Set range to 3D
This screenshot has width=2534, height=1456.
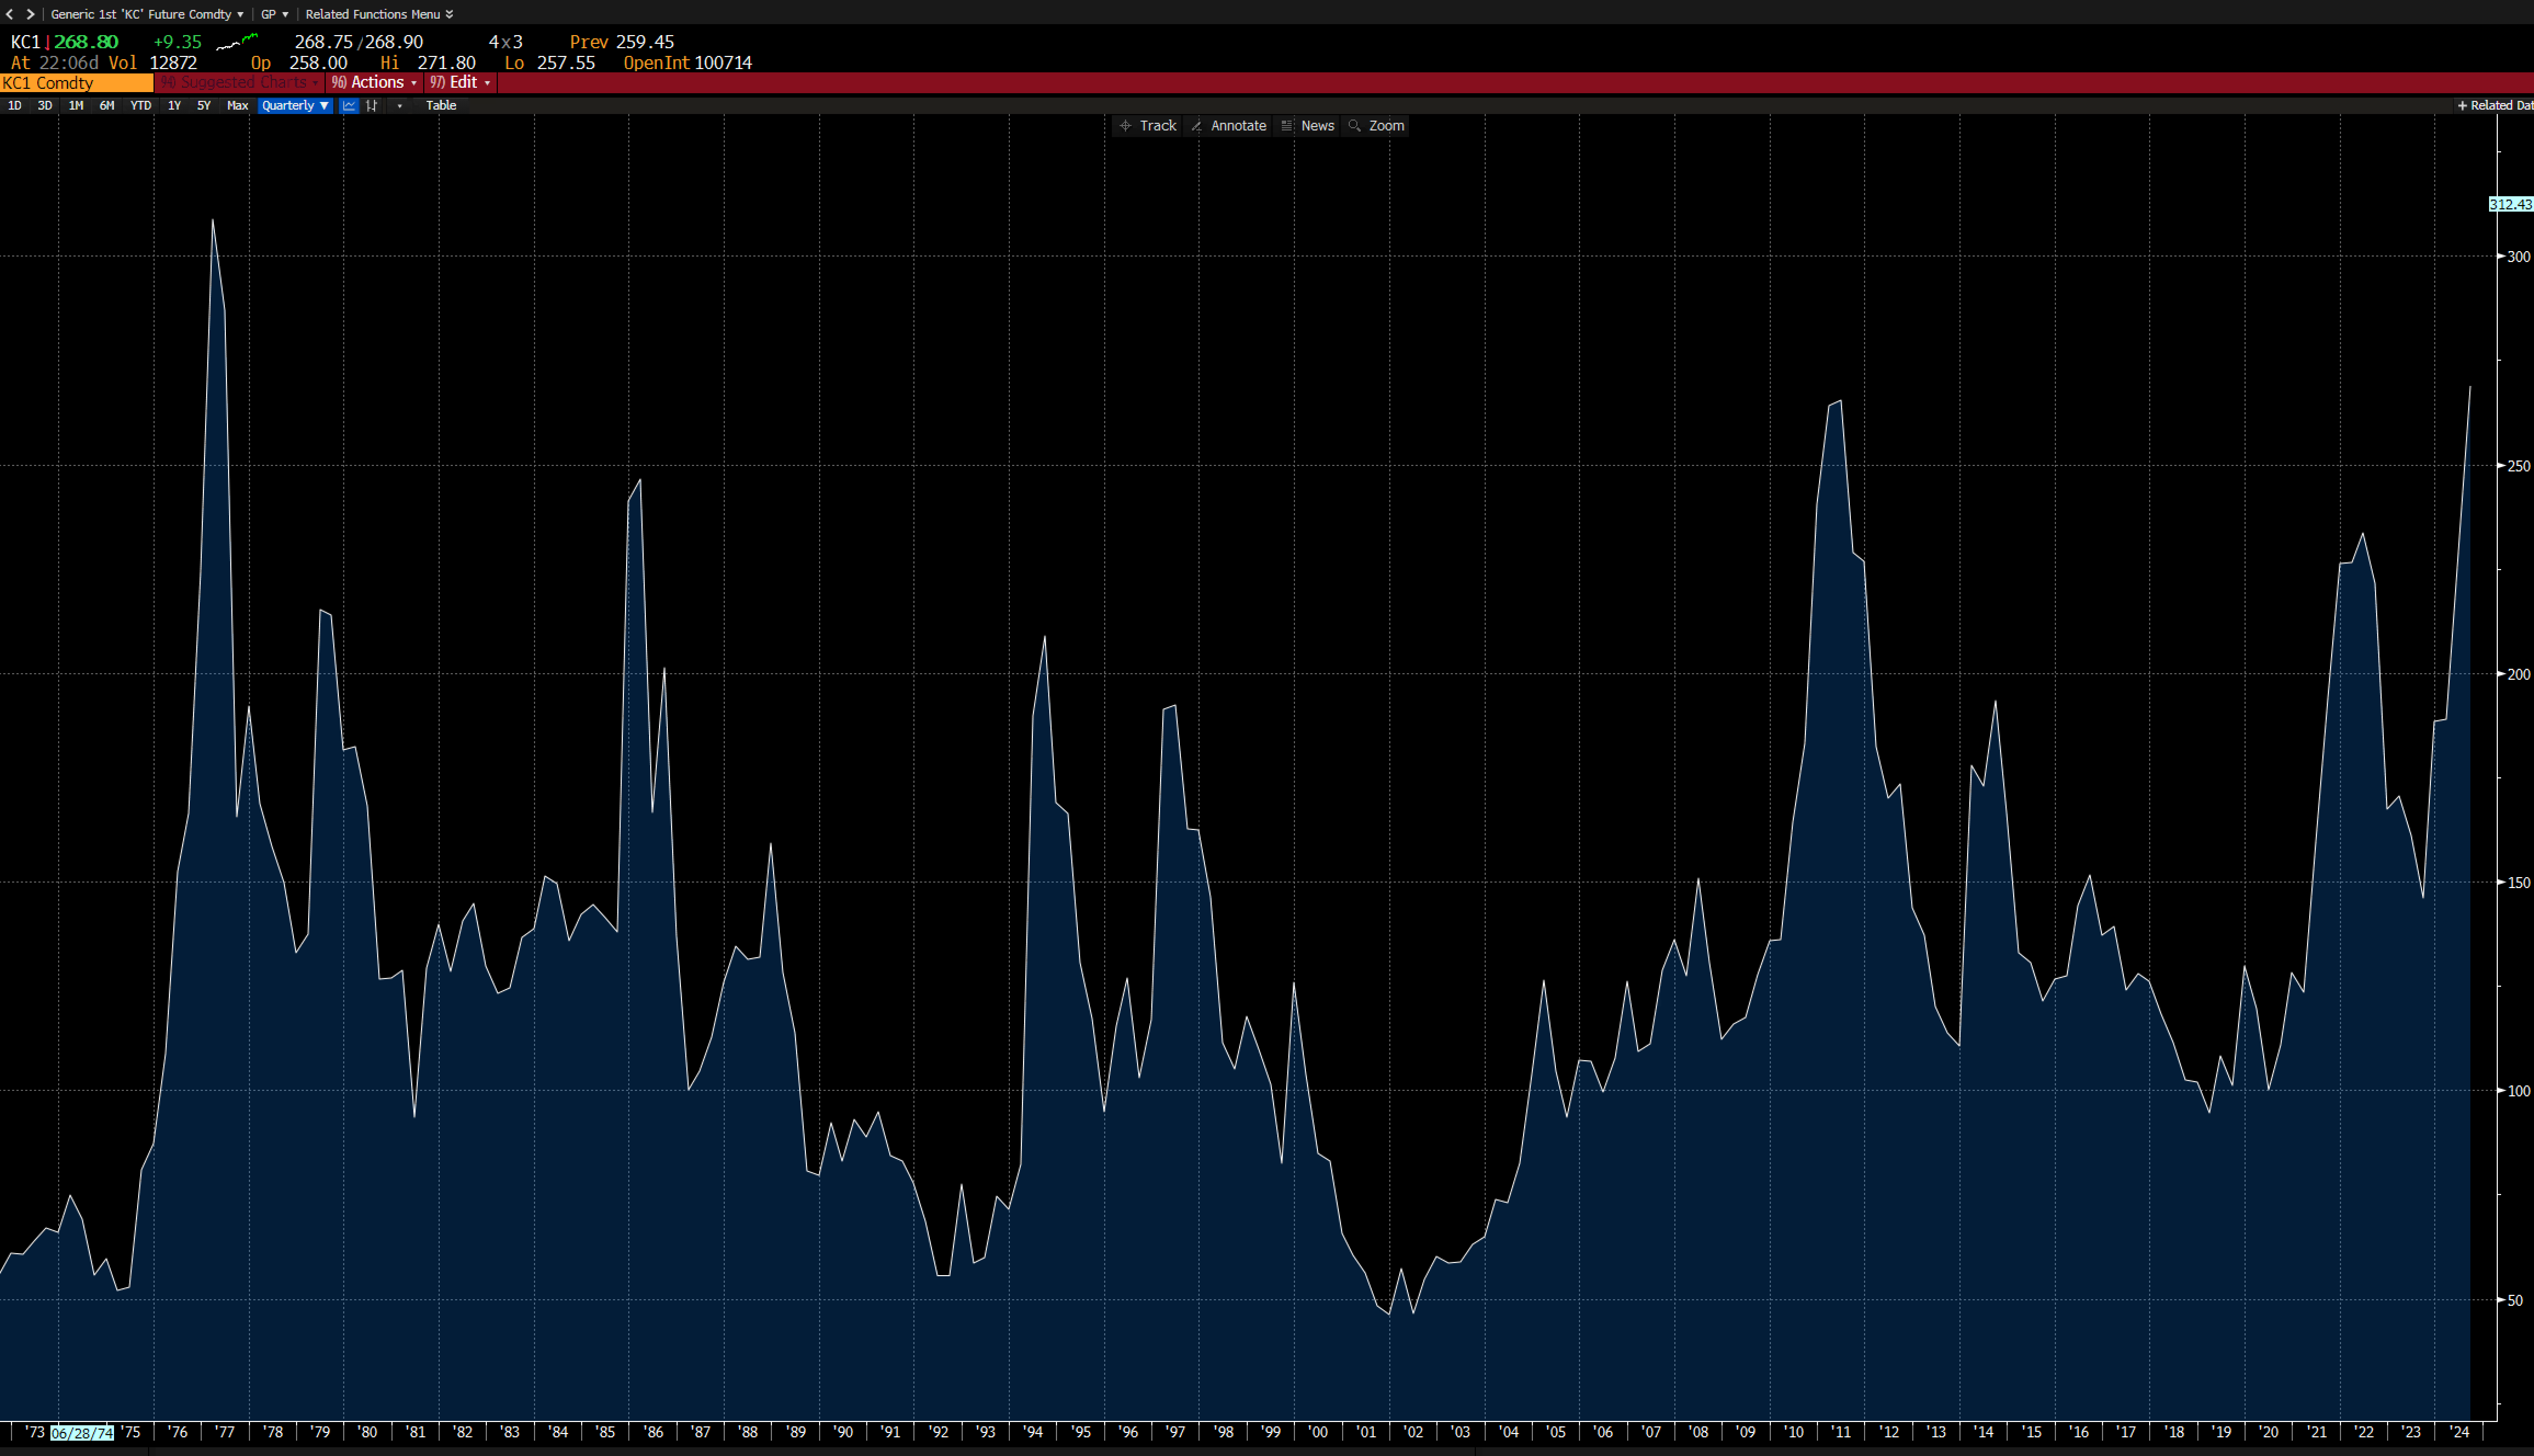(x=44, y=105)
